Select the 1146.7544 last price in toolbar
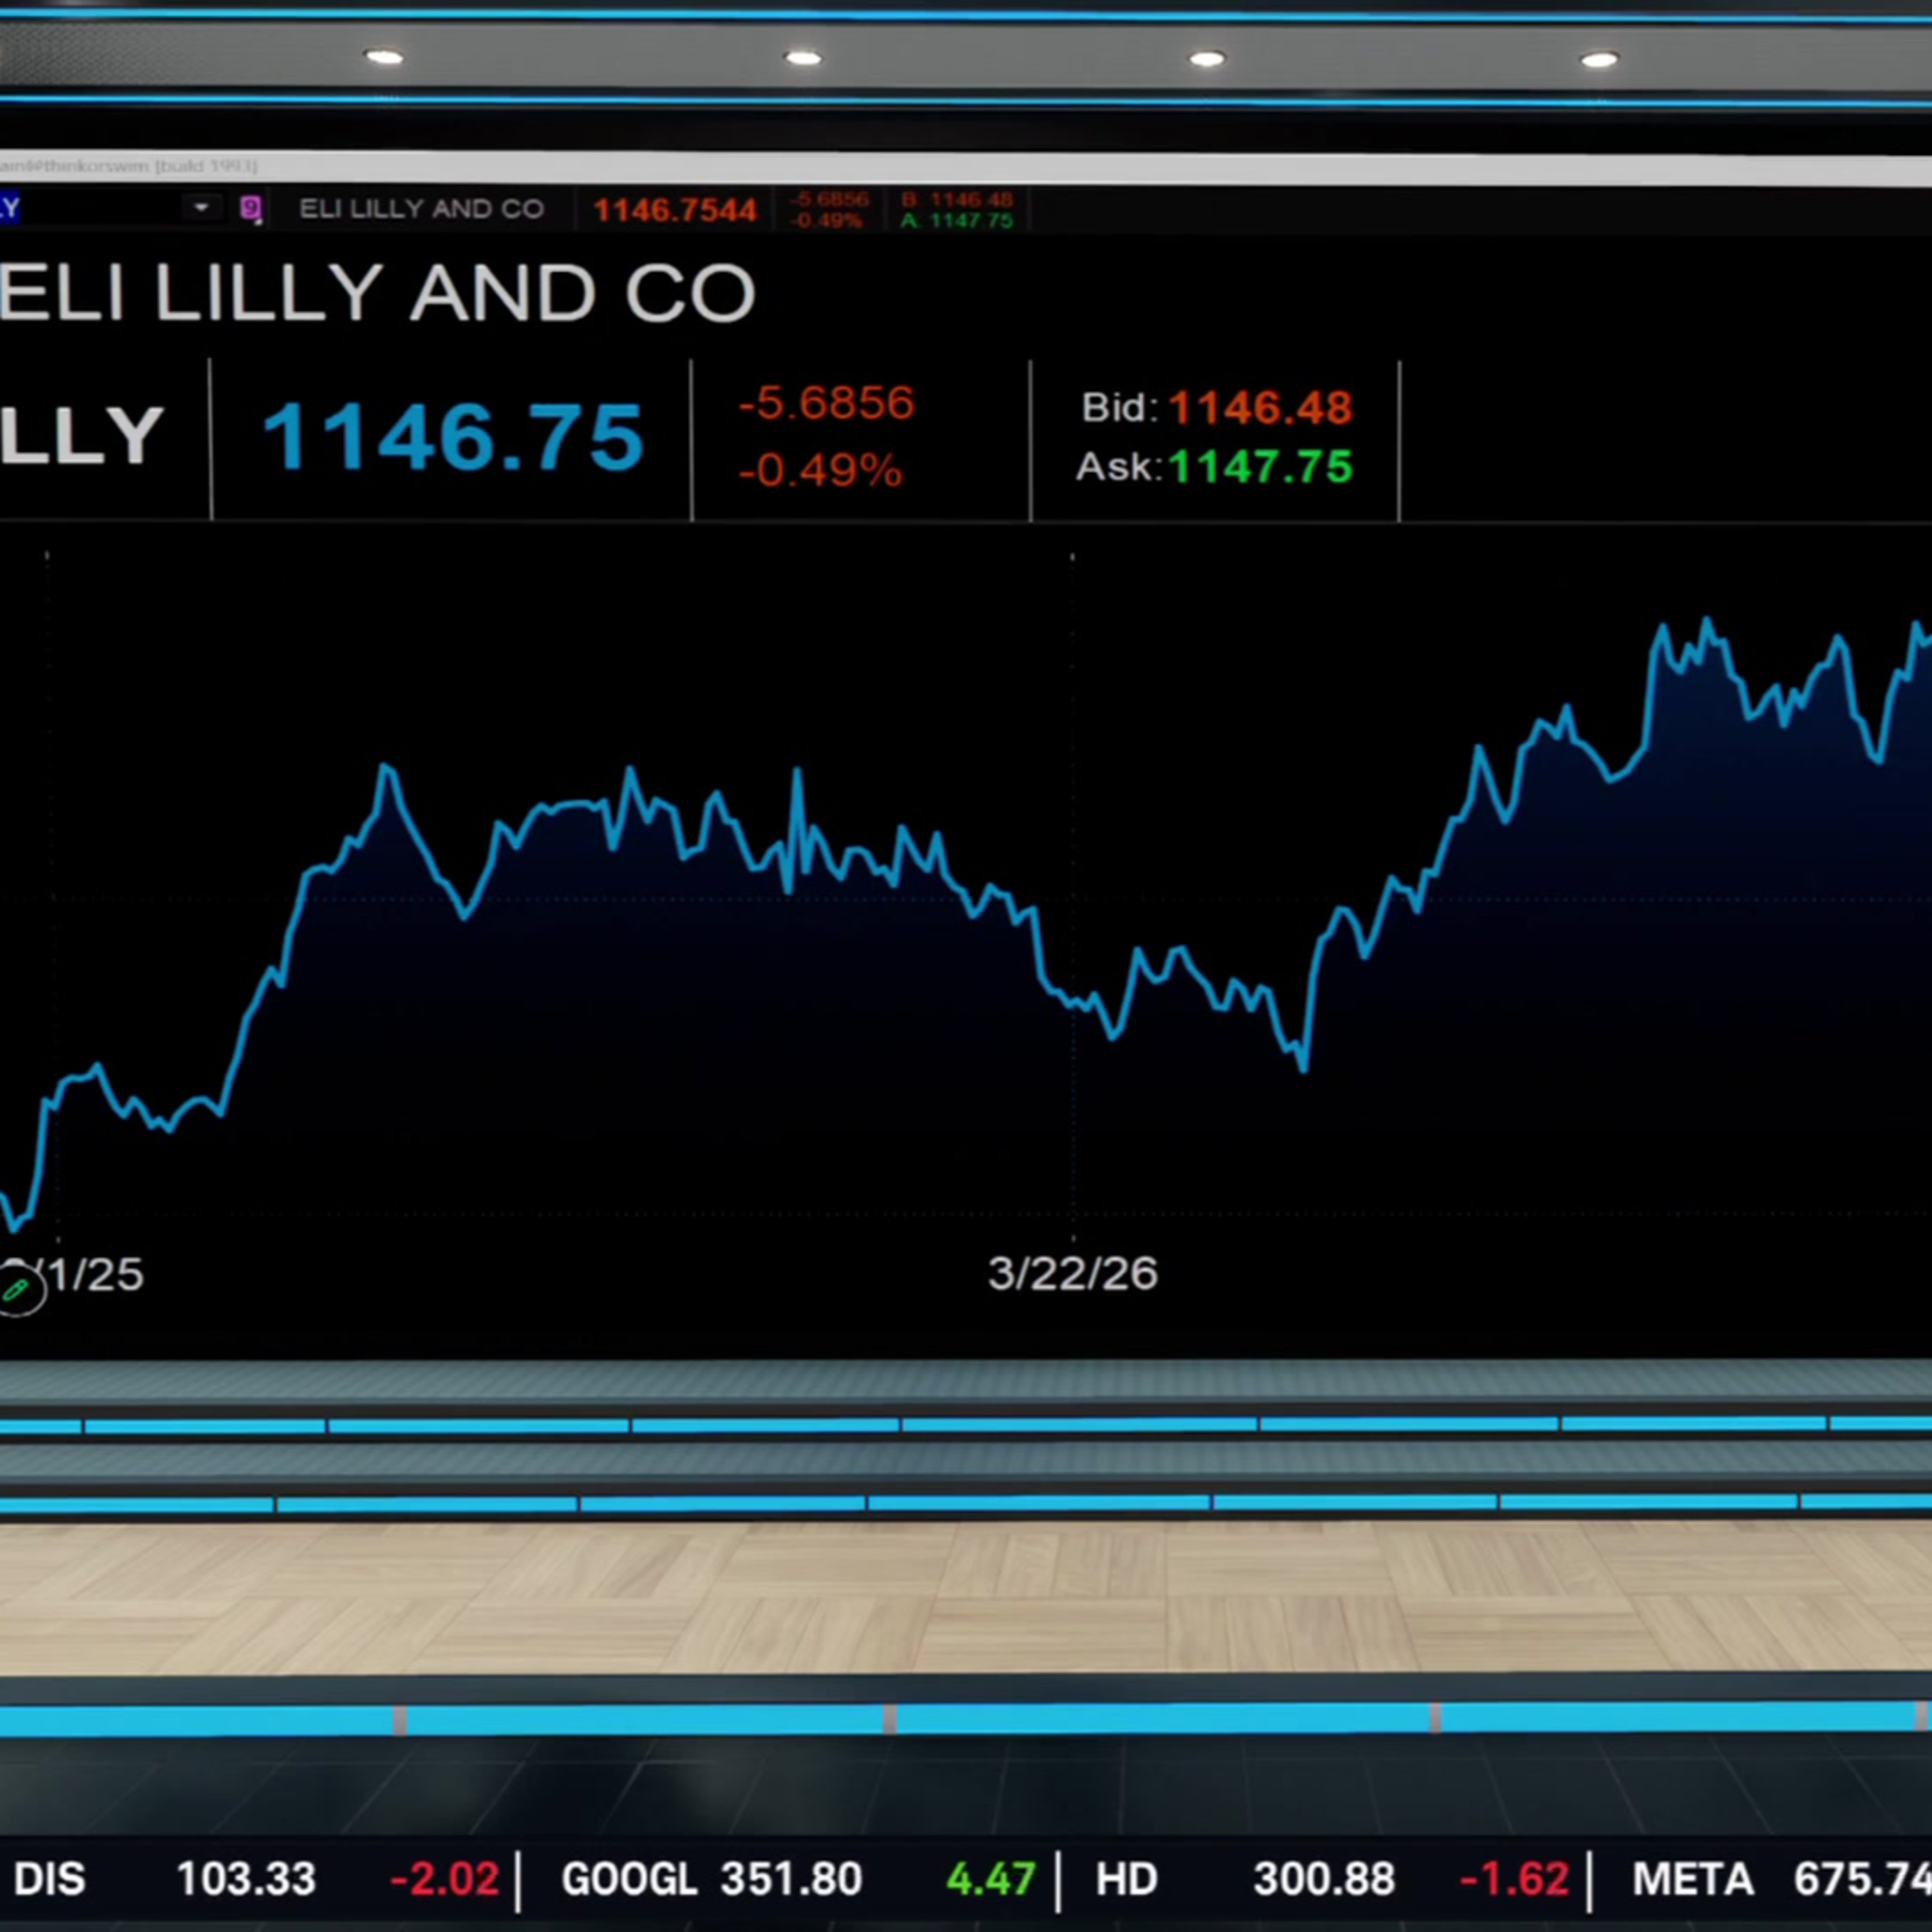This screenshot has height=1932, width=1932. (675, 210)
